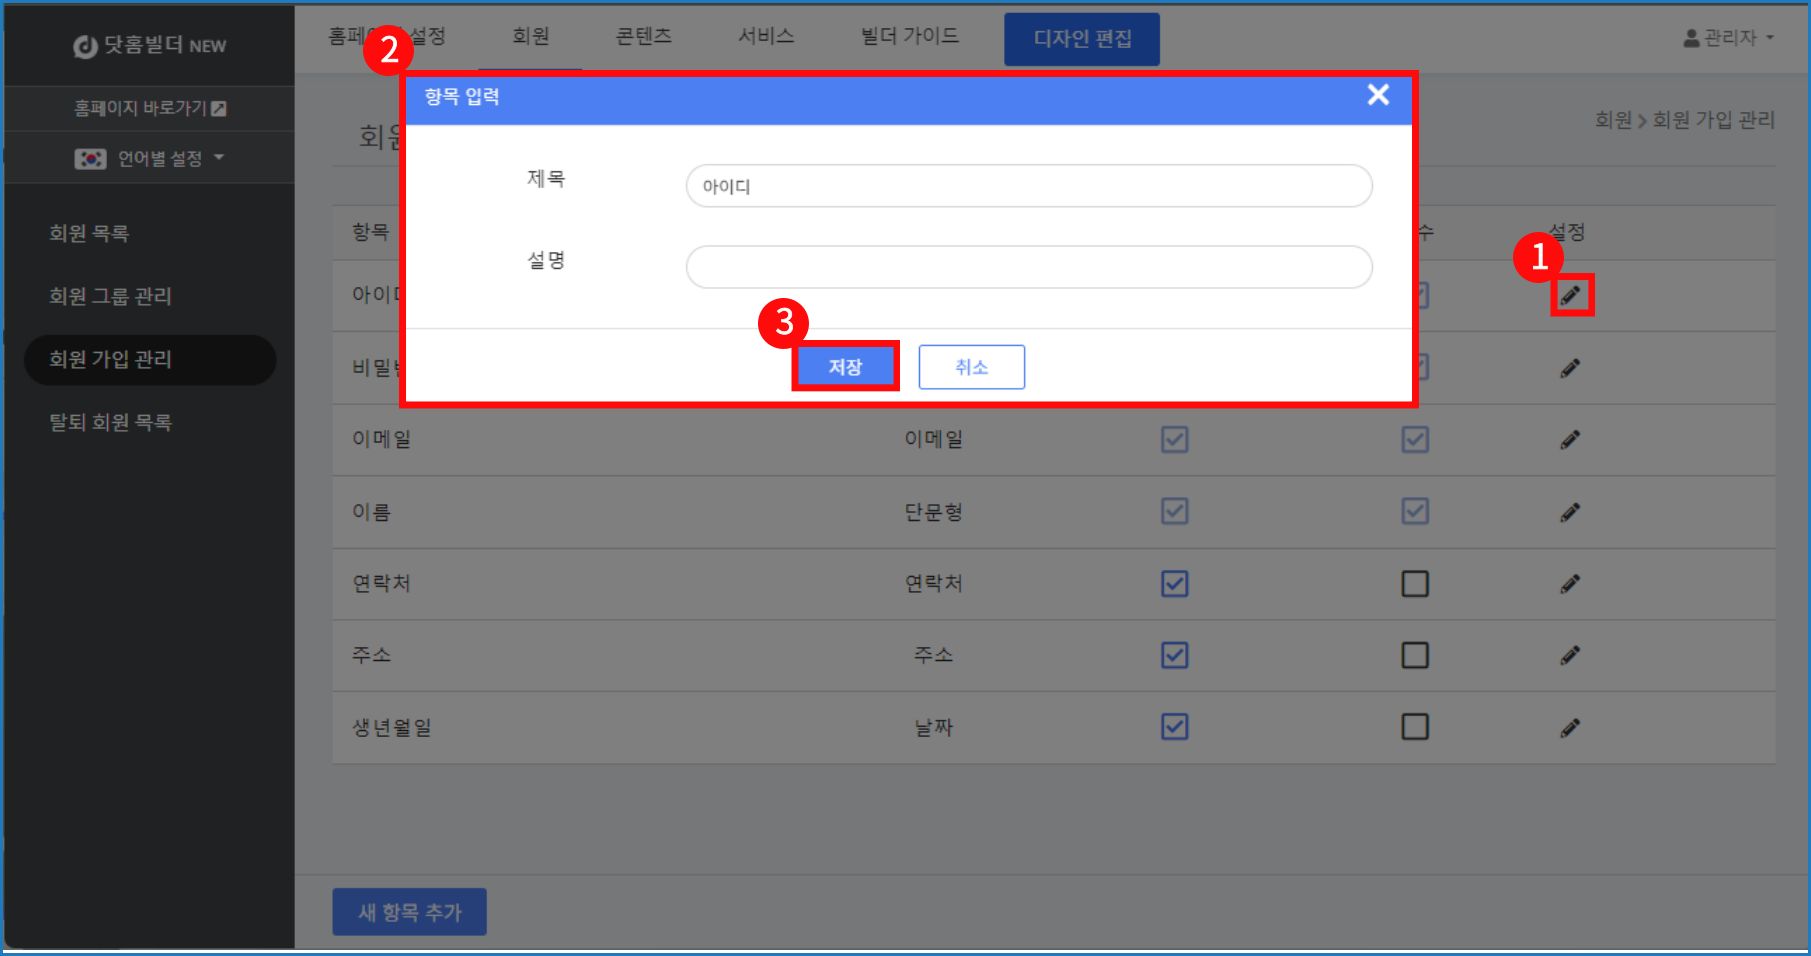Screen dimensions: 1811x956
Task: Toggle the 연락처 usage checkbox
Action: [x=1174, y=584]
